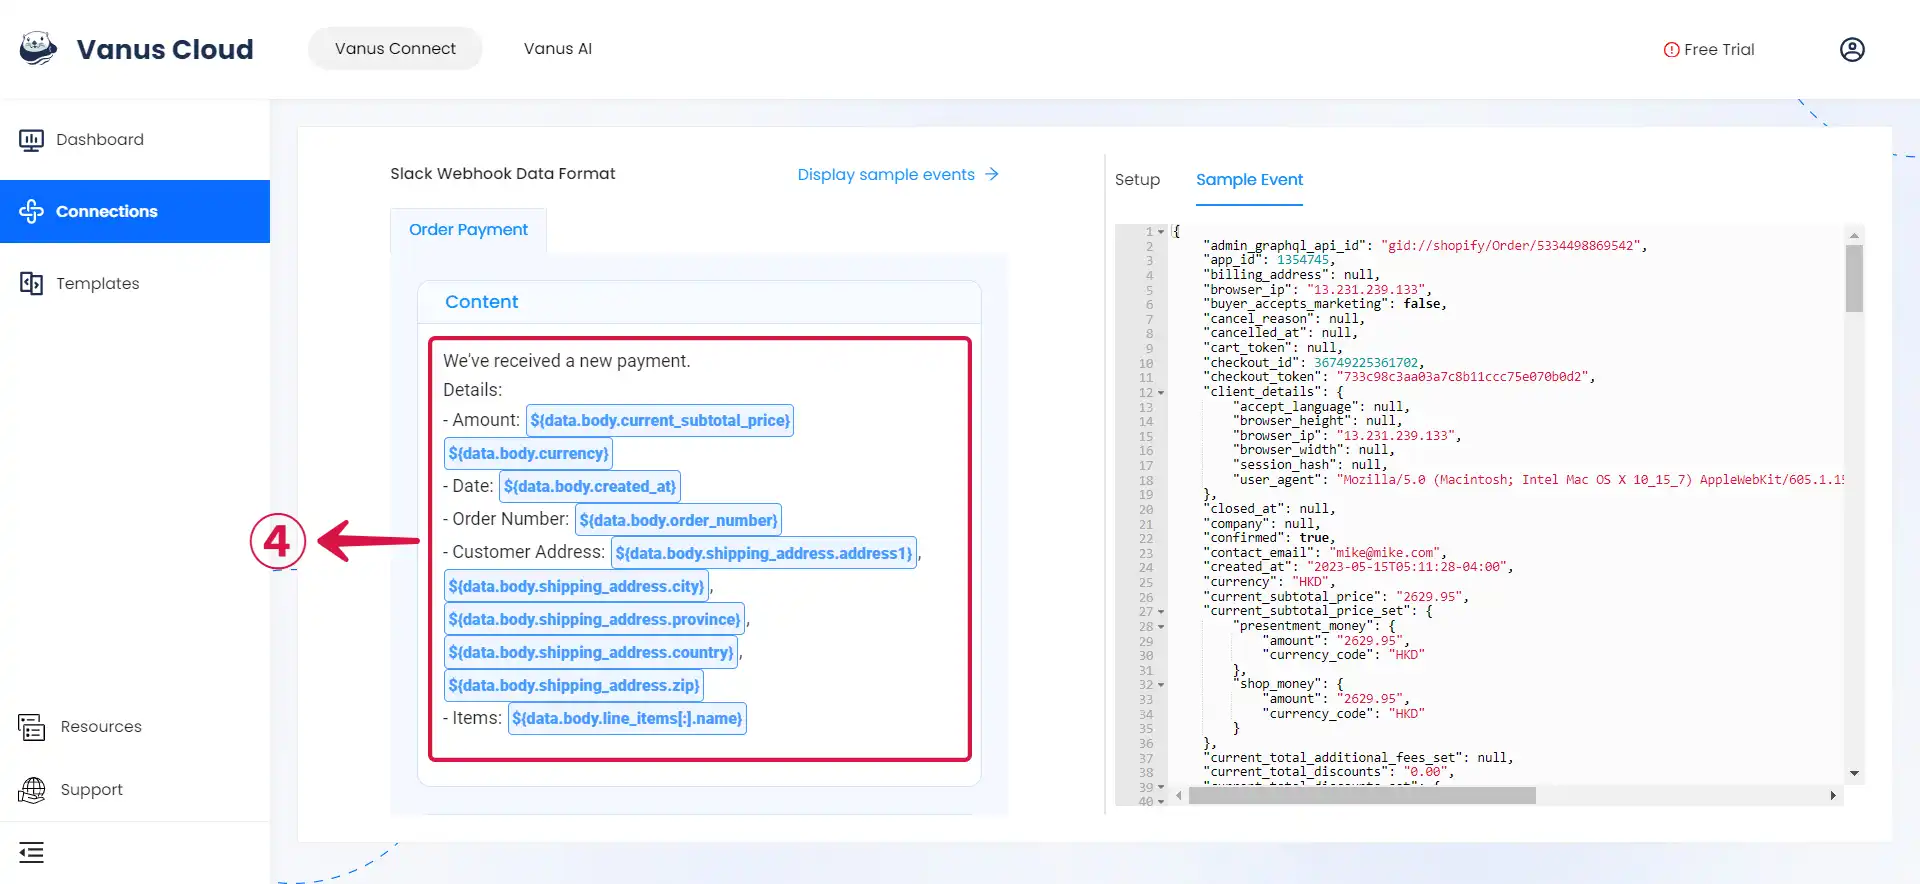This screenshot has height=884, width=1920.
Task: Click scroll-left arrow of code viewer
Action: pyautogui.click(x=1179, y=796)
